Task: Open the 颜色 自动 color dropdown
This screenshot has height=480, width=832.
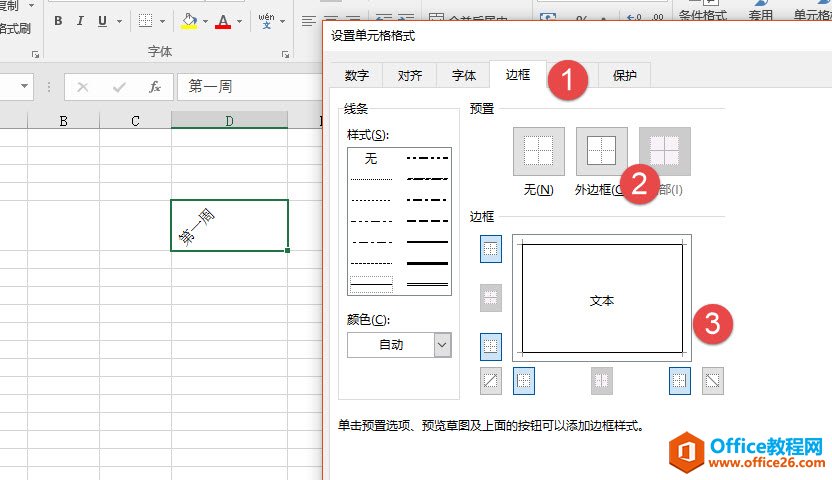Action: click(x=399, y=345)
